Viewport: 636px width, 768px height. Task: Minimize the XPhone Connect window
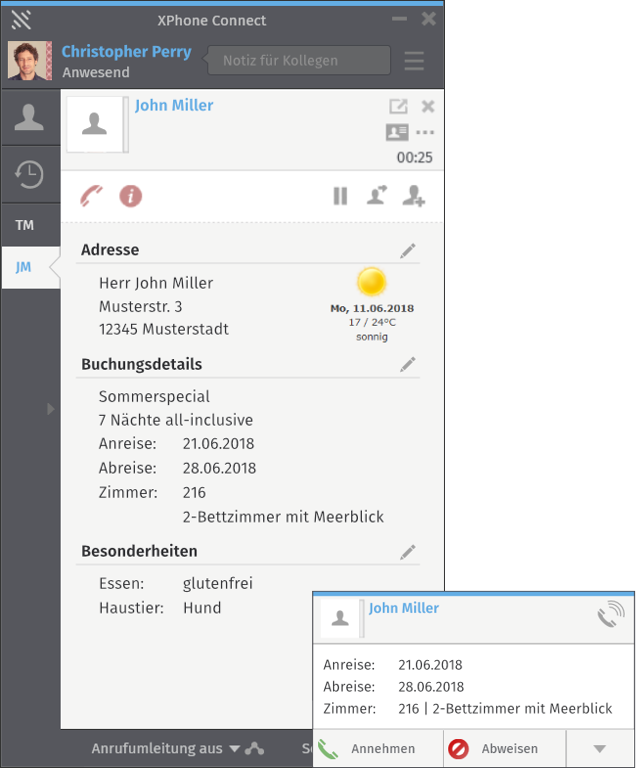(399, 19)
